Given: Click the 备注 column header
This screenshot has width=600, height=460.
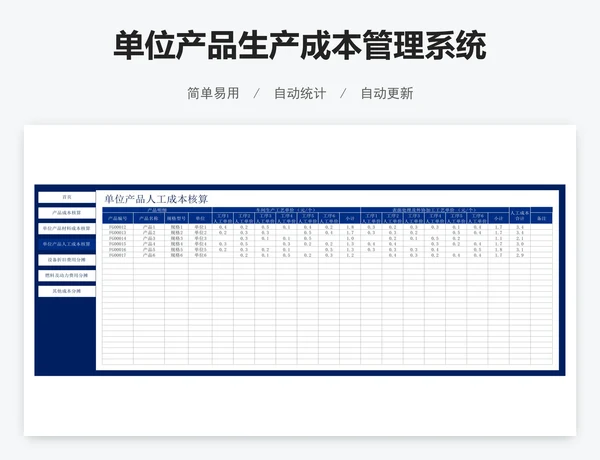Looking at the screenshot, I should click(x=541, y=219).
